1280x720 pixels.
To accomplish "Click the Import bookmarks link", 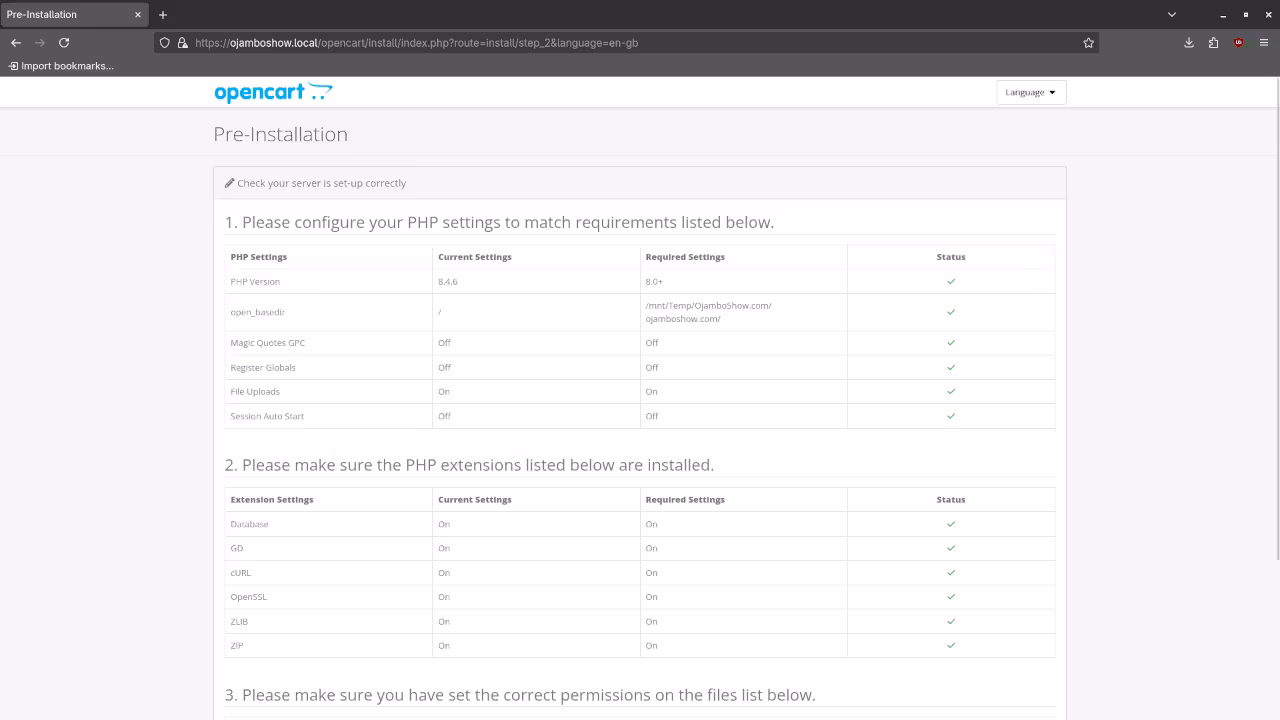I will pyautogui.click(x=61, y=66).
